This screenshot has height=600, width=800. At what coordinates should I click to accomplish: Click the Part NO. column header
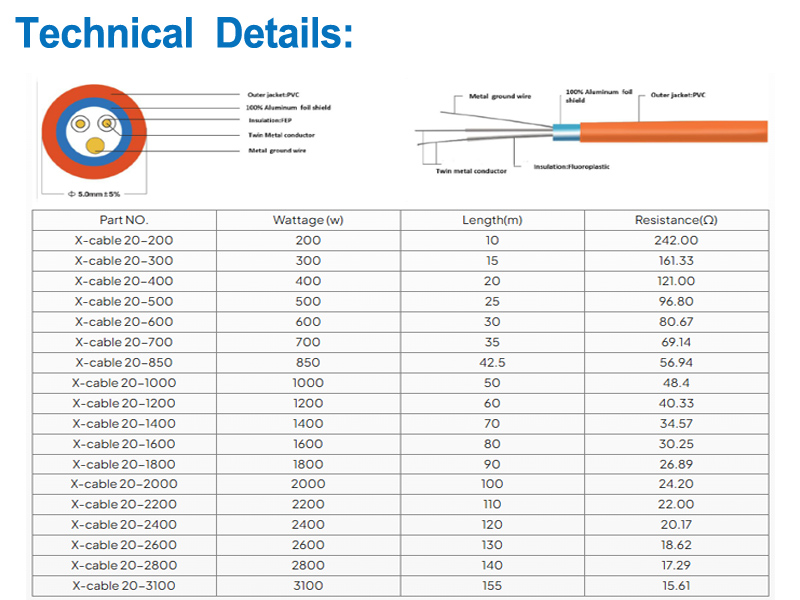[123, 220]
